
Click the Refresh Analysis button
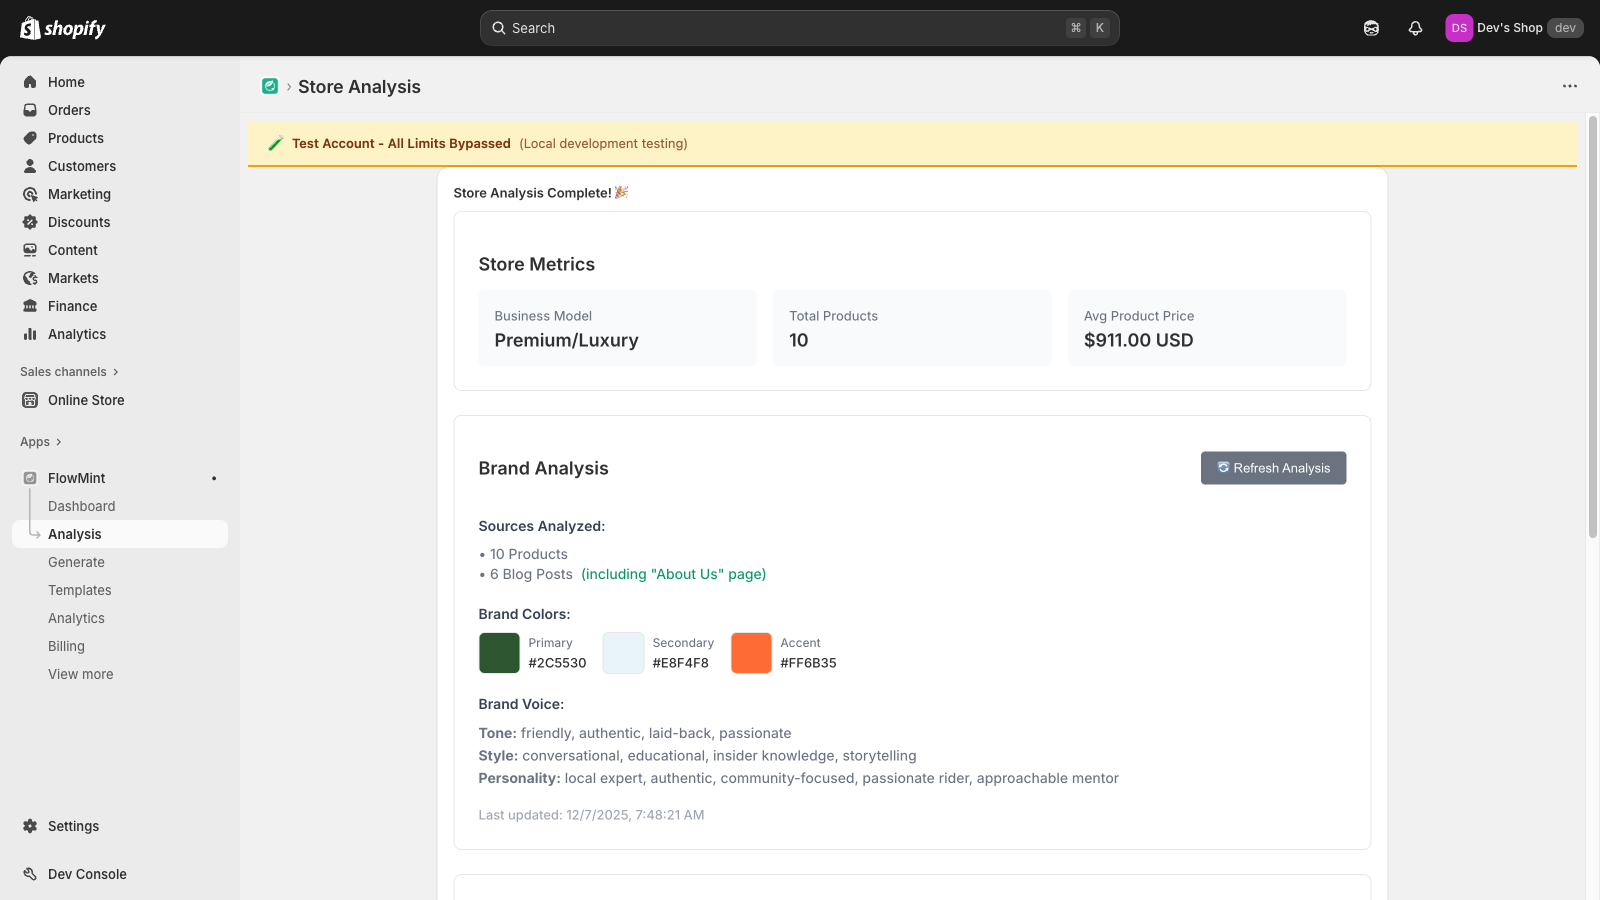[1273, 468]
